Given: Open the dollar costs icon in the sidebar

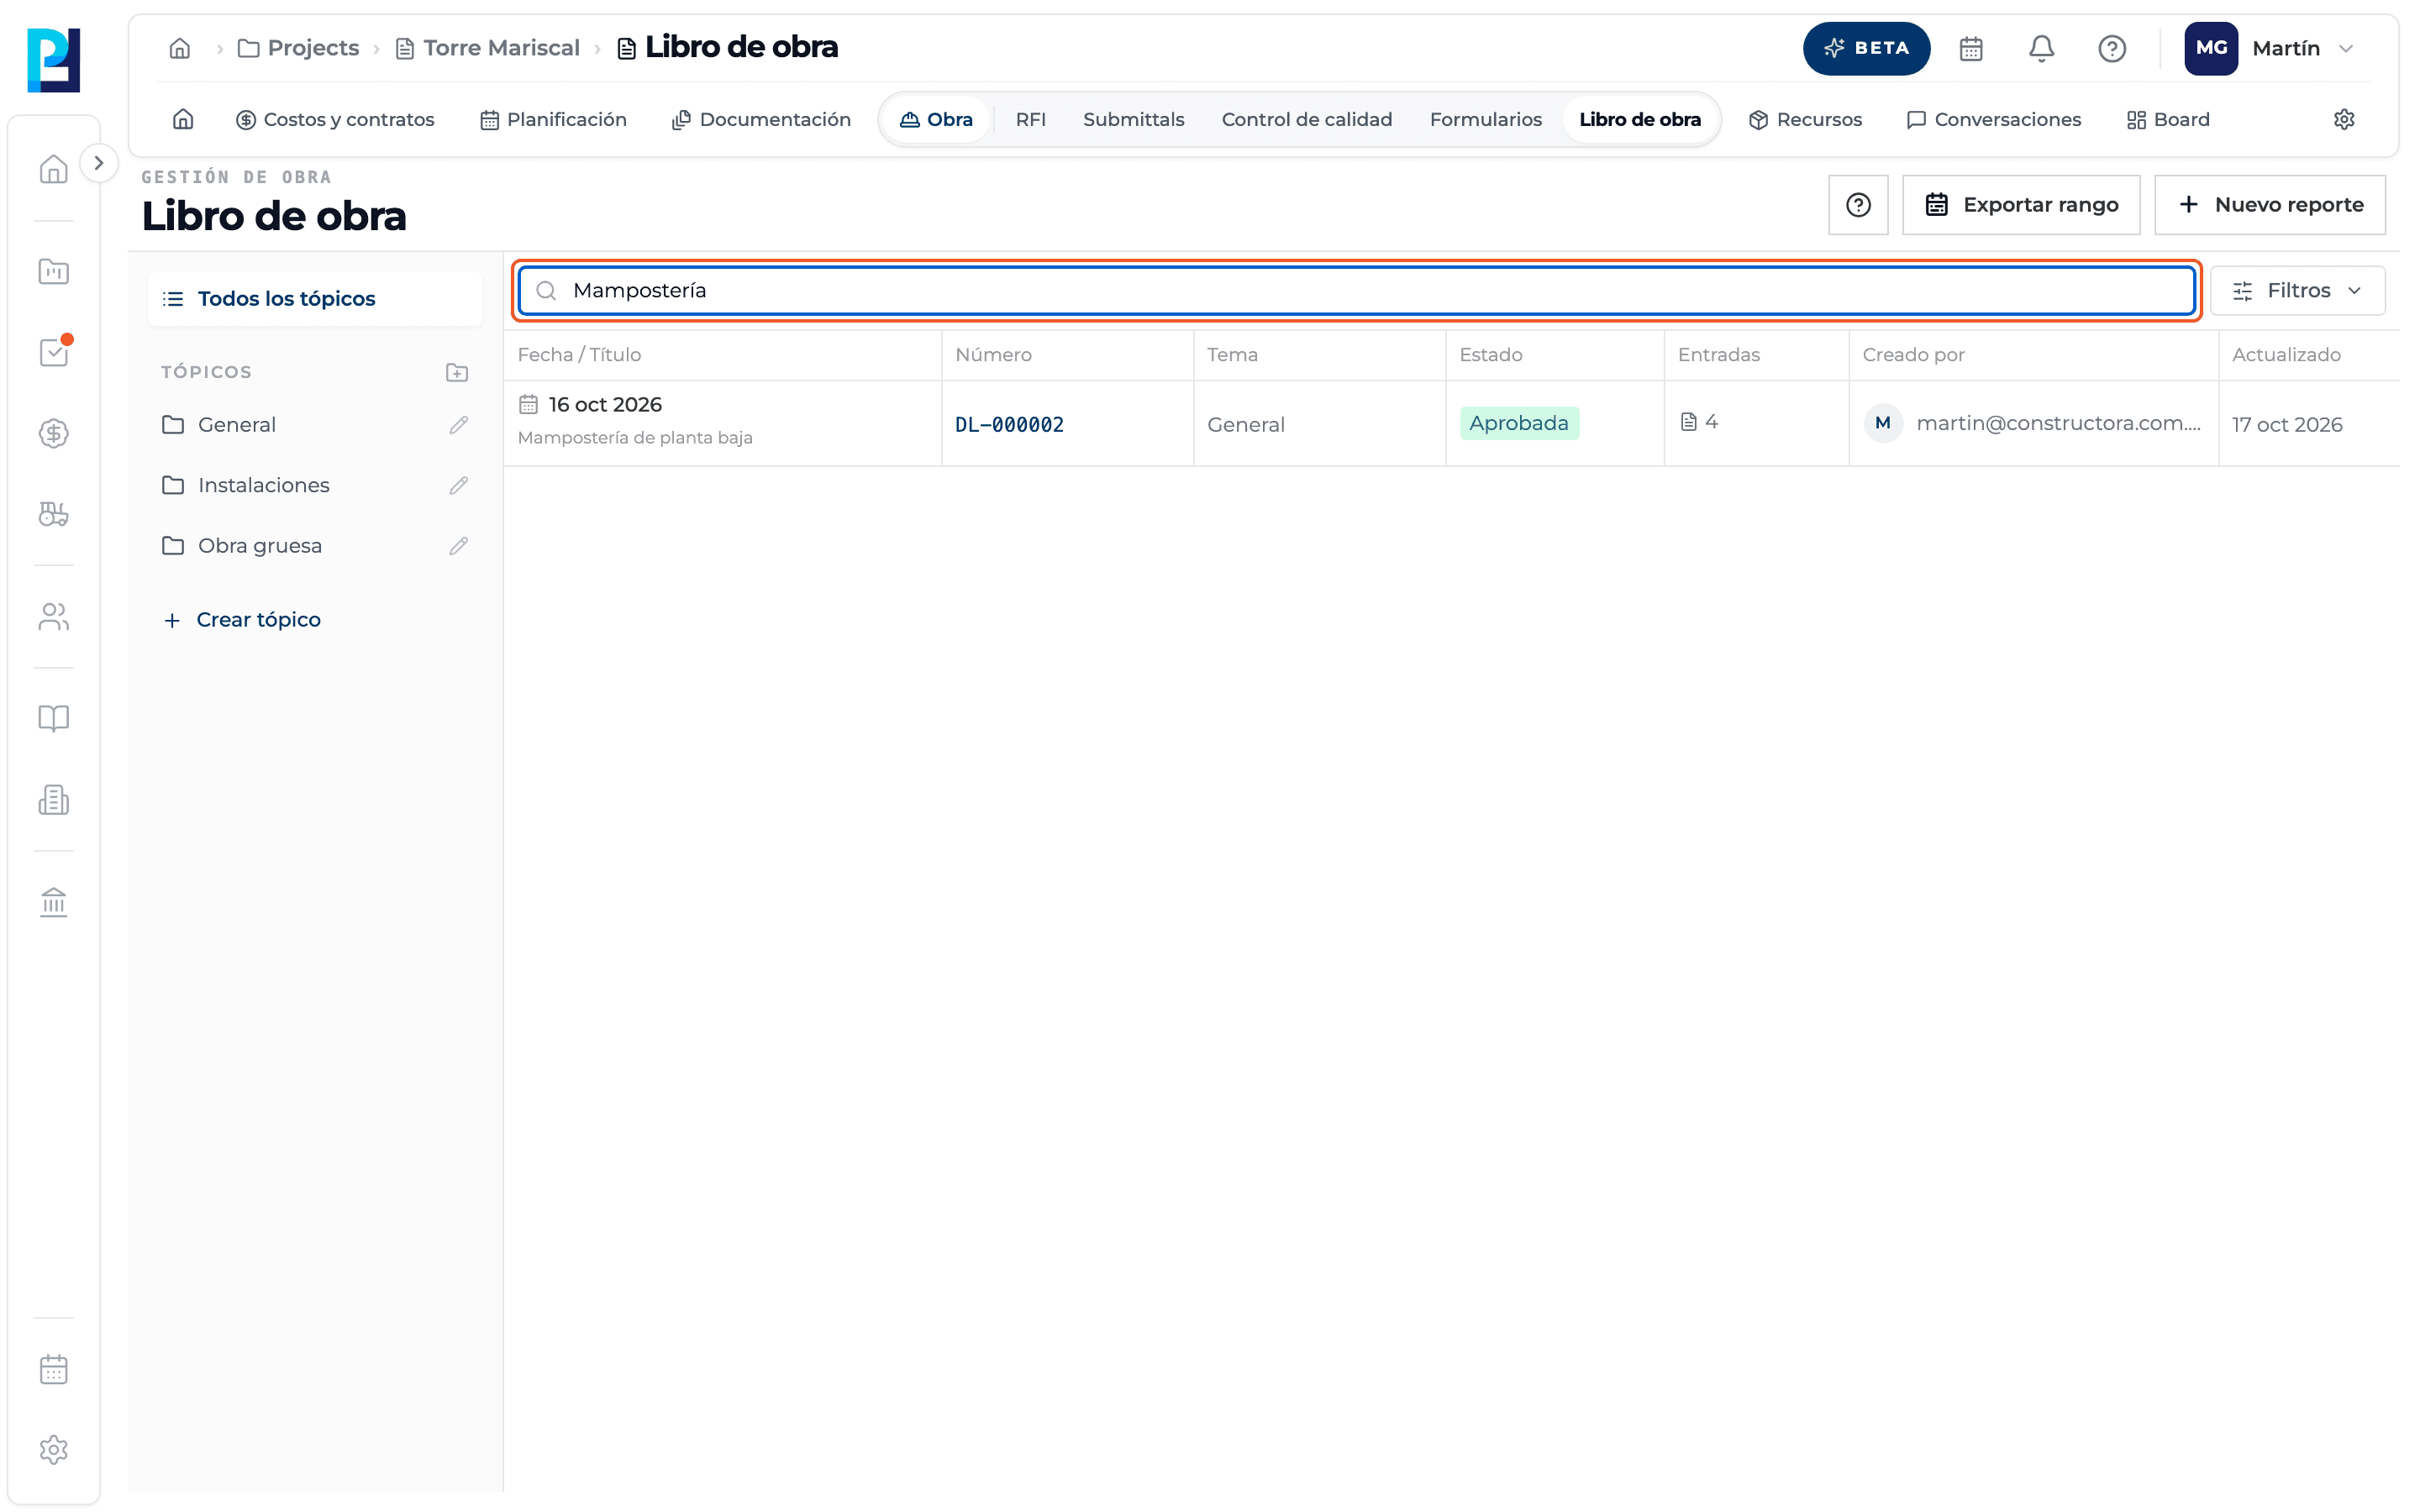Looking at the screenshot, I should point(54,433).
